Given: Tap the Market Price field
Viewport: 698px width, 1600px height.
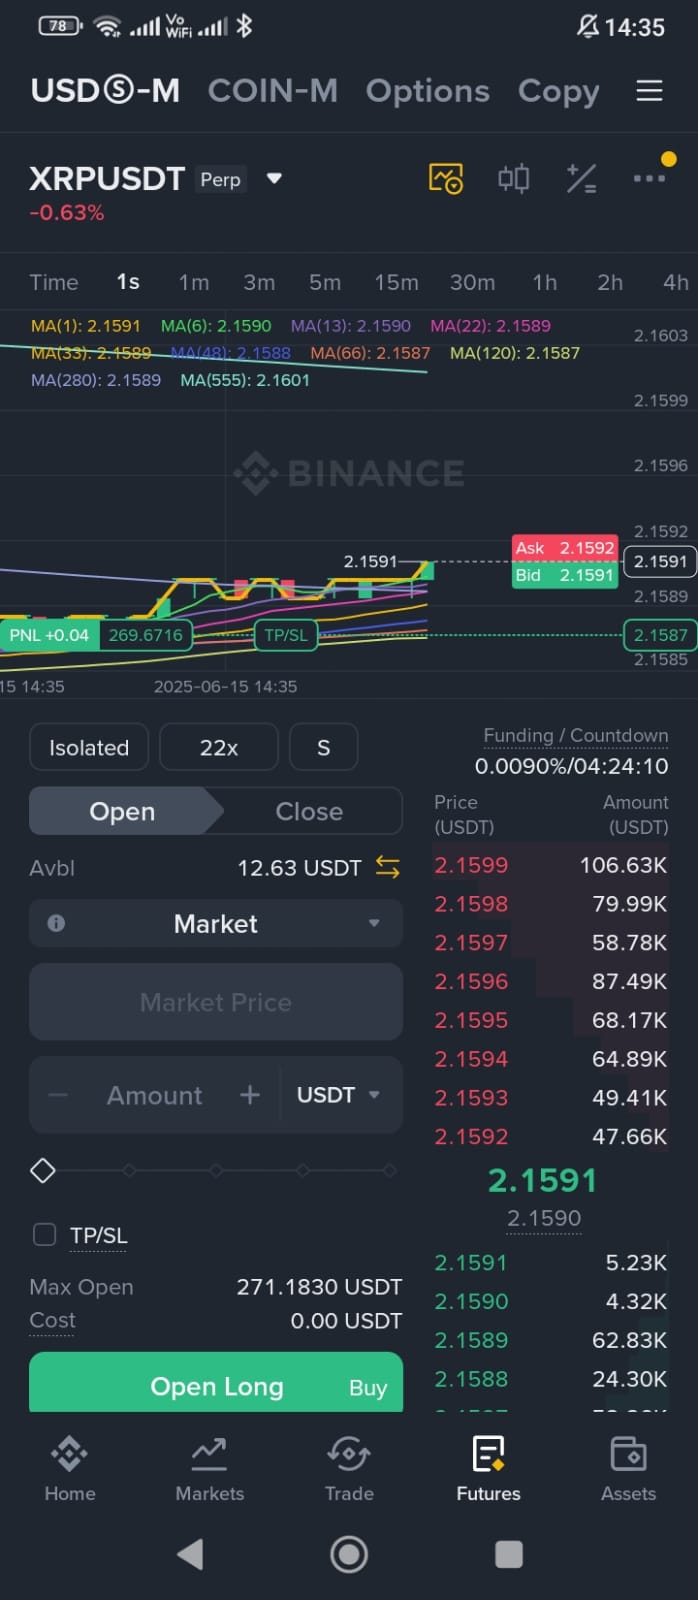Looking at the screenshot, I should (216, 1002).
